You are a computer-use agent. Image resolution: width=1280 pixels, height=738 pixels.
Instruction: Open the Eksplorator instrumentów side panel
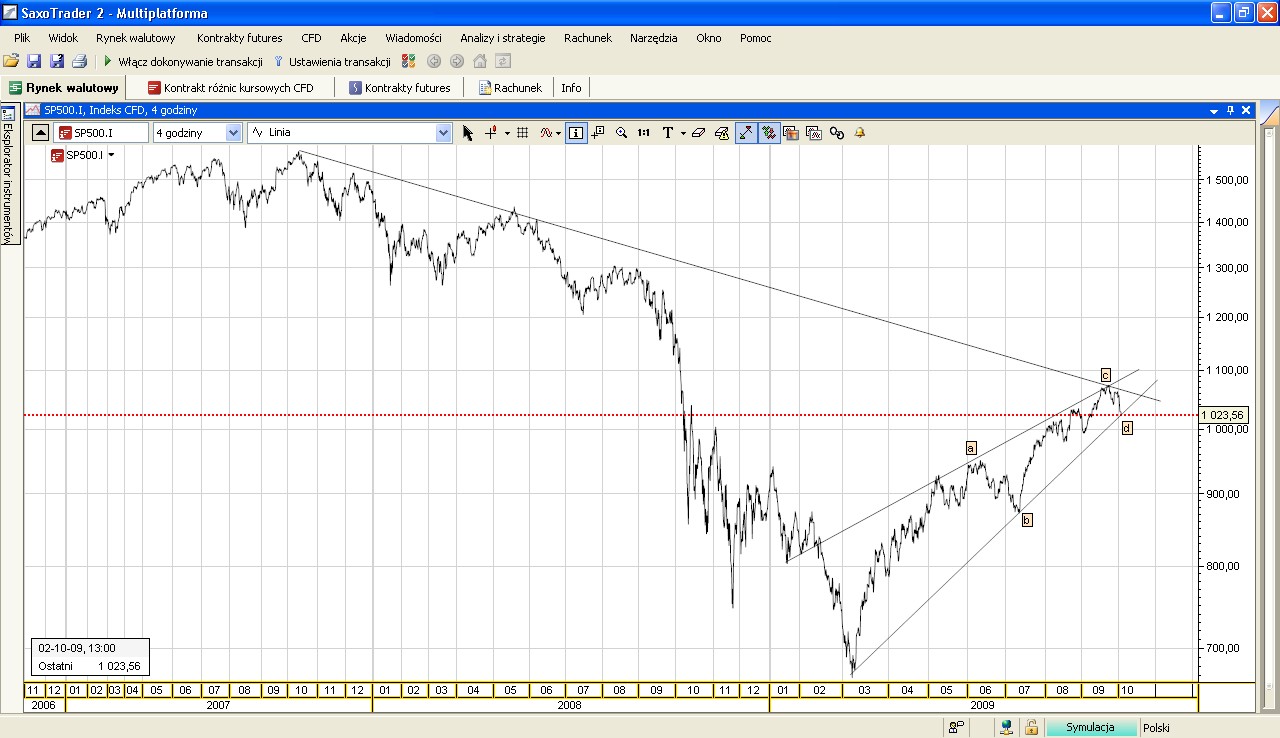pyautogui.click(x=8, y=173)
